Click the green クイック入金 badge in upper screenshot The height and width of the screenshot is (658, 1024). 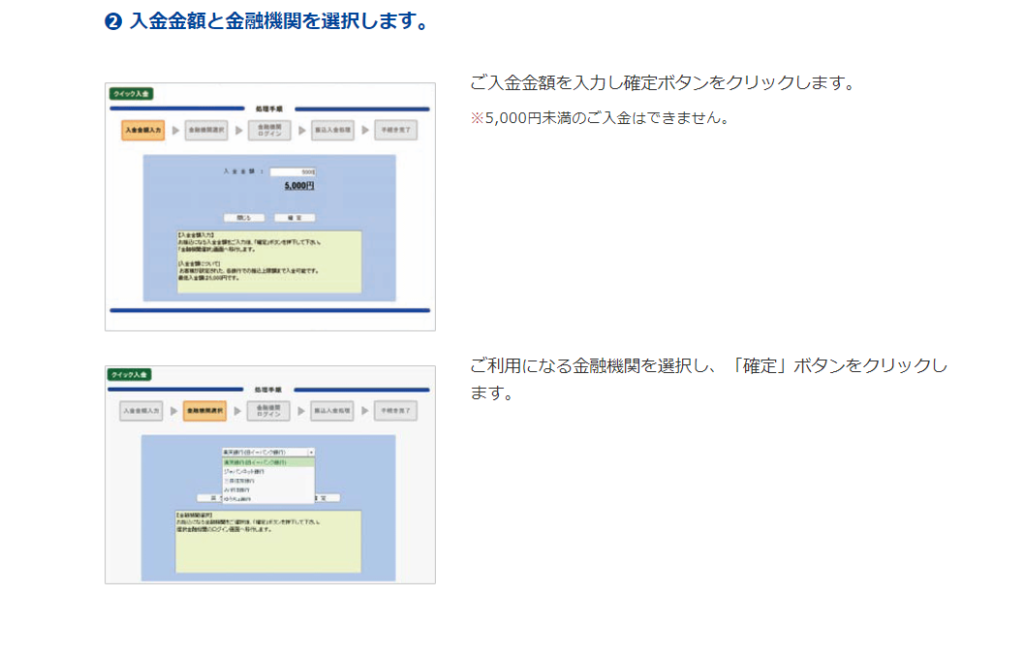[131, 94]
